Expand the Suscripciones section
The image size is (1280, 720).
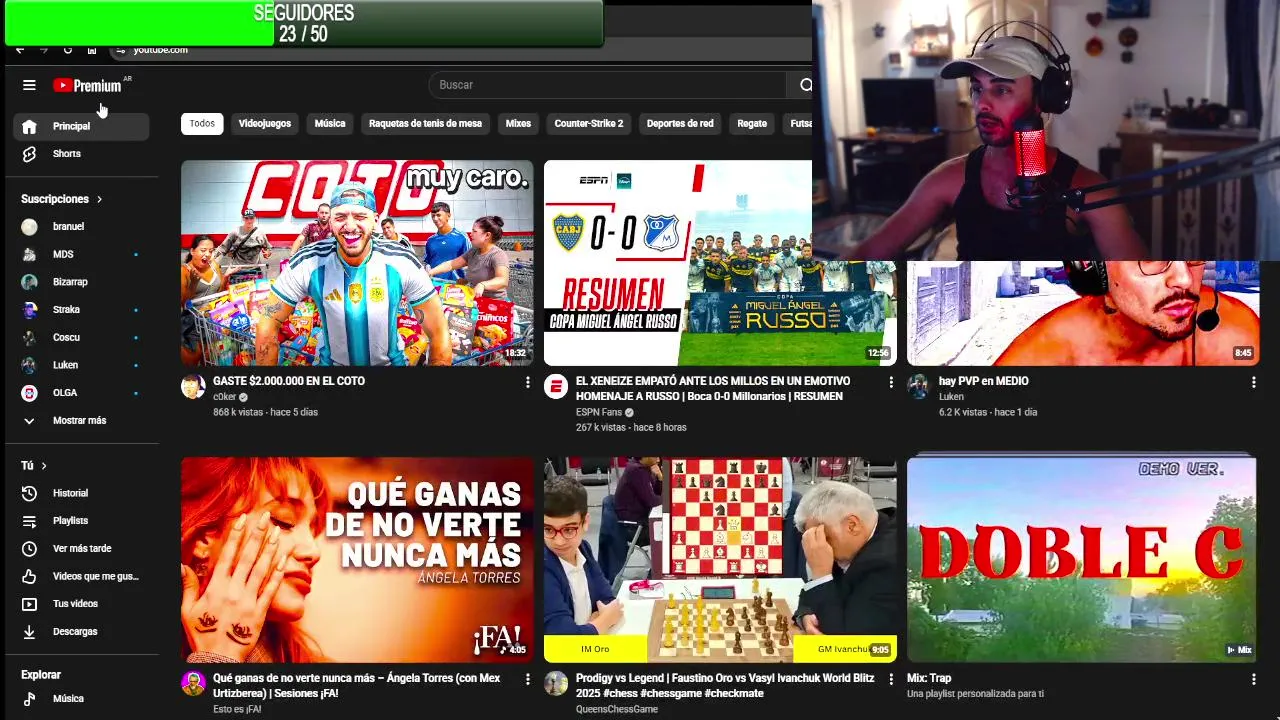62,199
